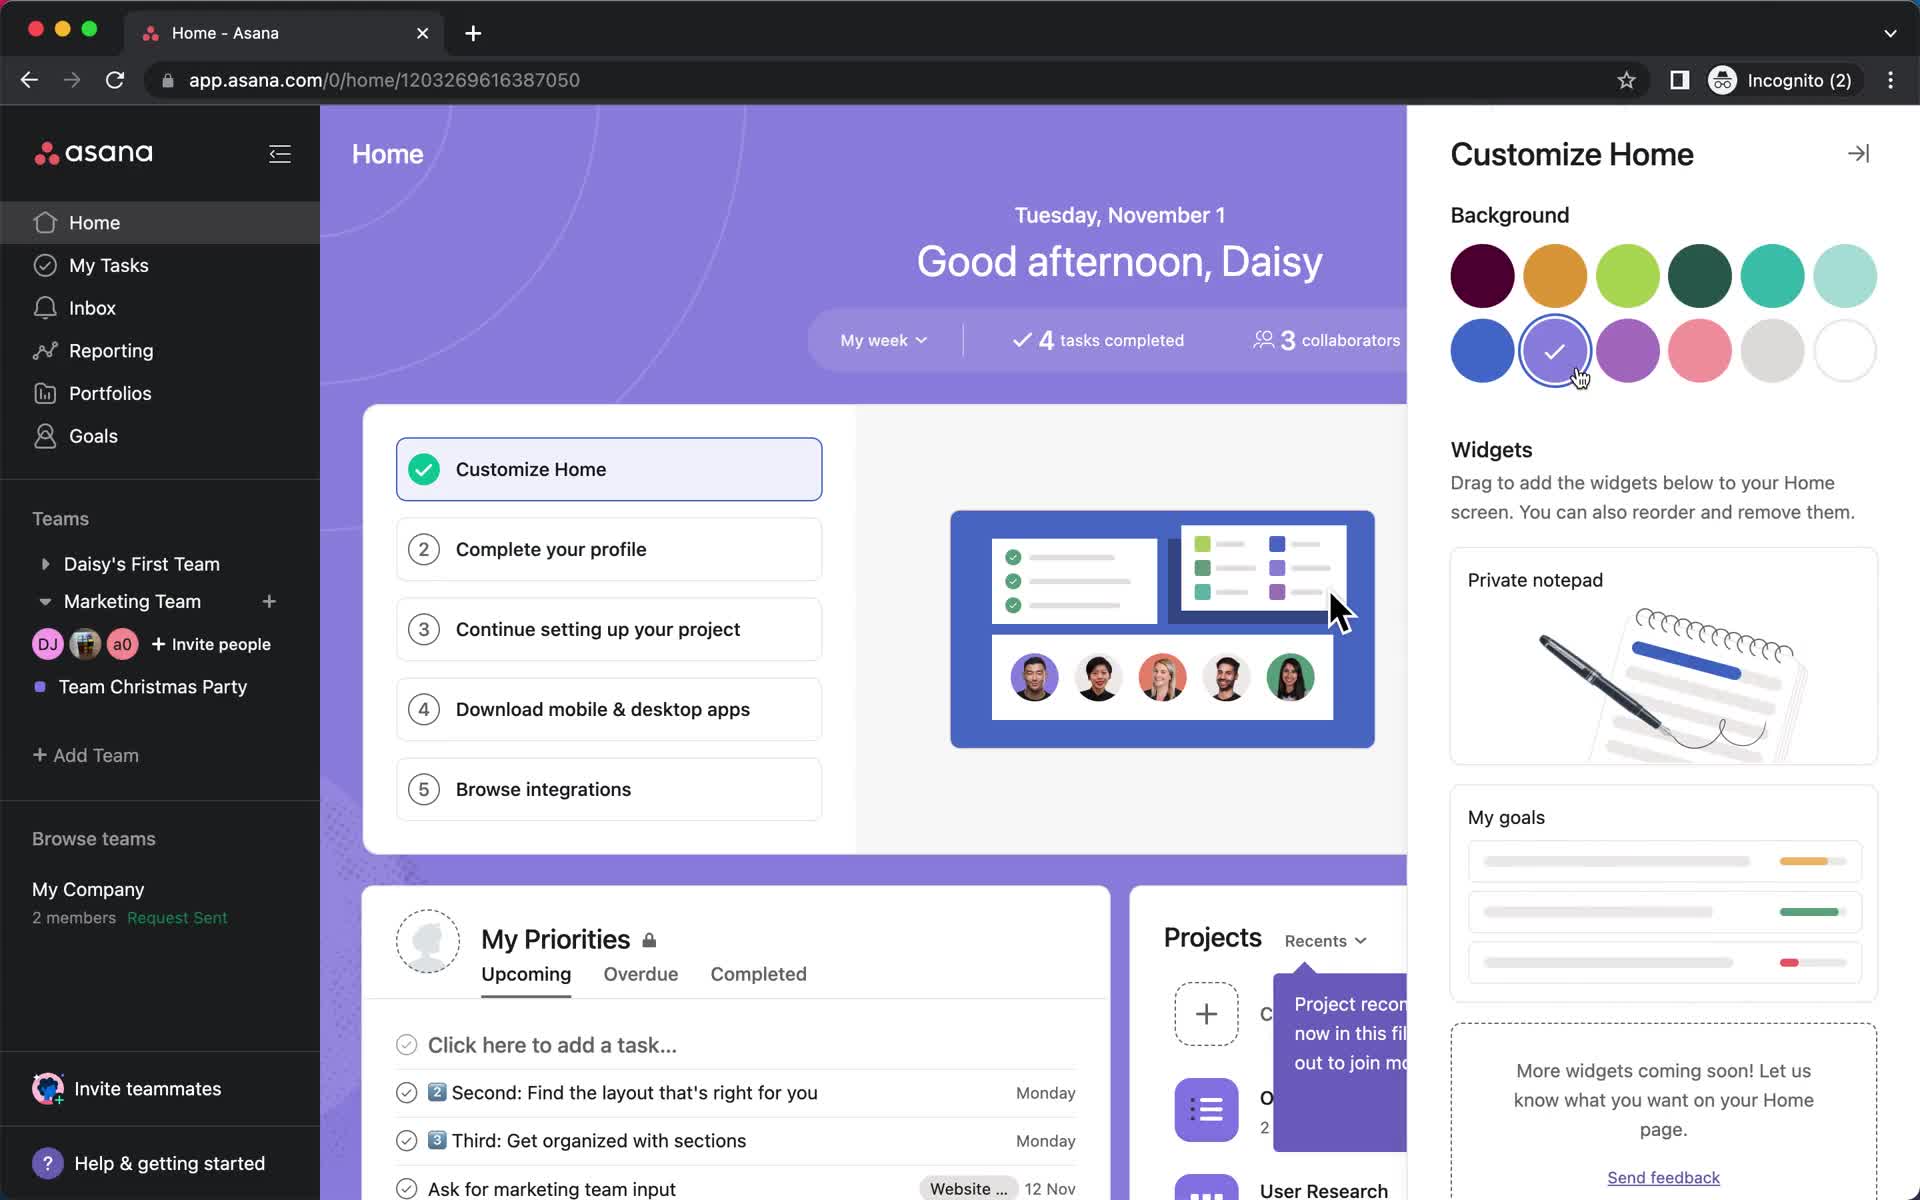Bookmark this page with the star icon
This screenshot has width=1920, height=1200.
(x=1626, y=80)
